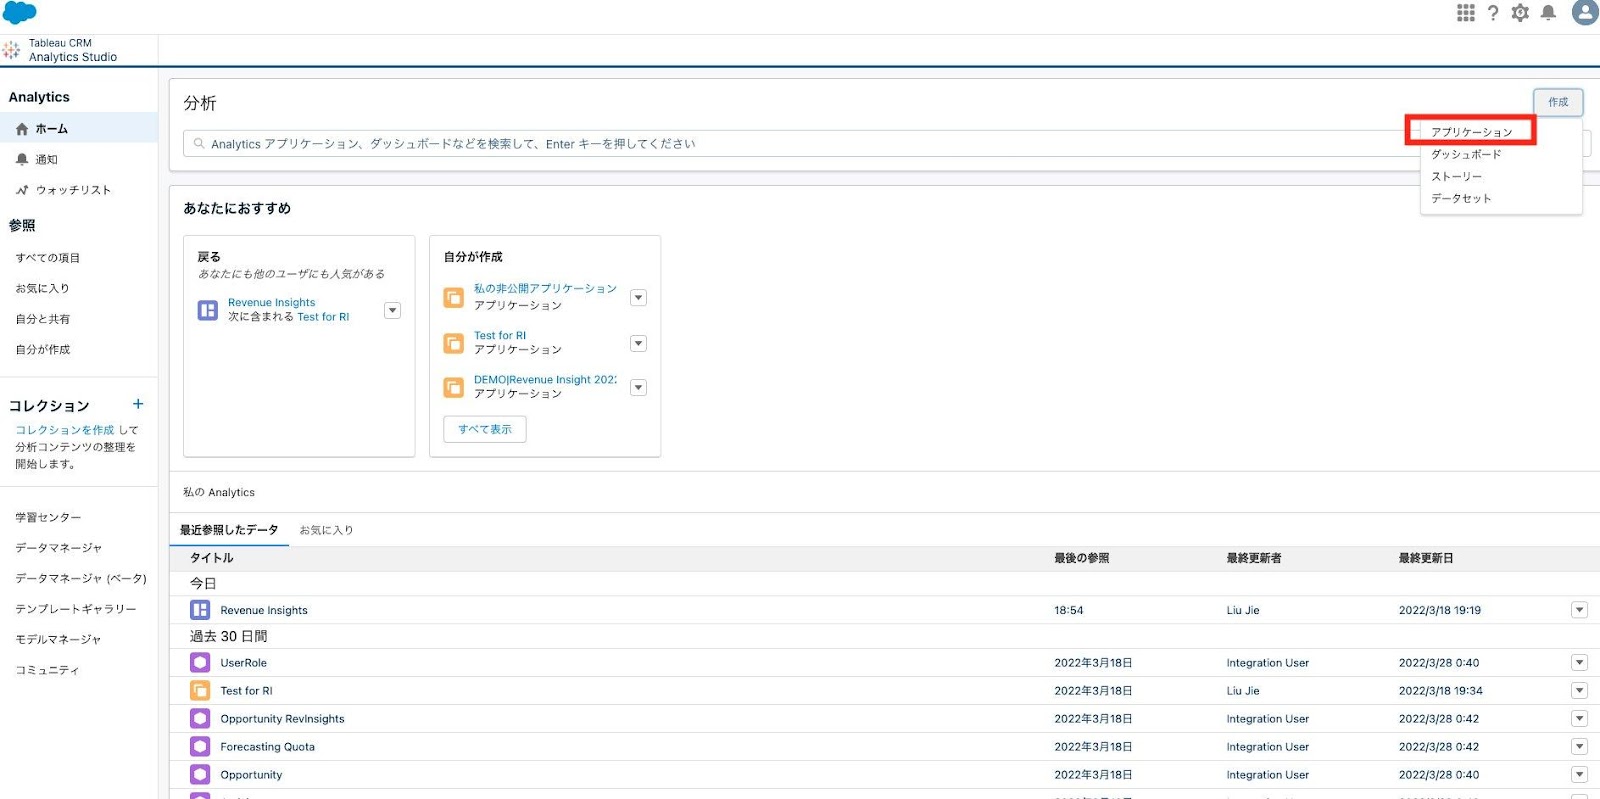1600x799 pixels.
Task: Open dropdown for DEMO|Revenue Insight app
Action: [638, 388]
